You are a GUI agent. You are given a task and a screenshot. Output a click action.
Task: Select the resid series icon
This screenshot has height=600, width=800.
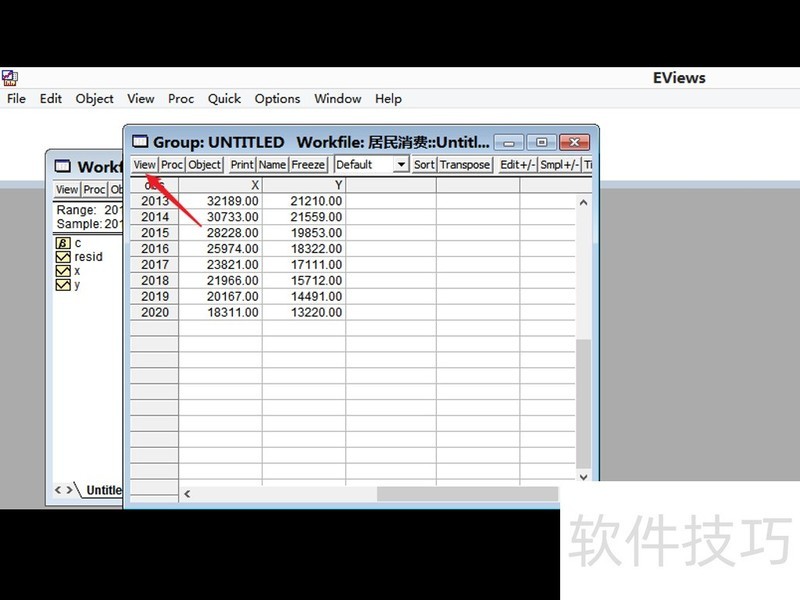tap(63, 257)
